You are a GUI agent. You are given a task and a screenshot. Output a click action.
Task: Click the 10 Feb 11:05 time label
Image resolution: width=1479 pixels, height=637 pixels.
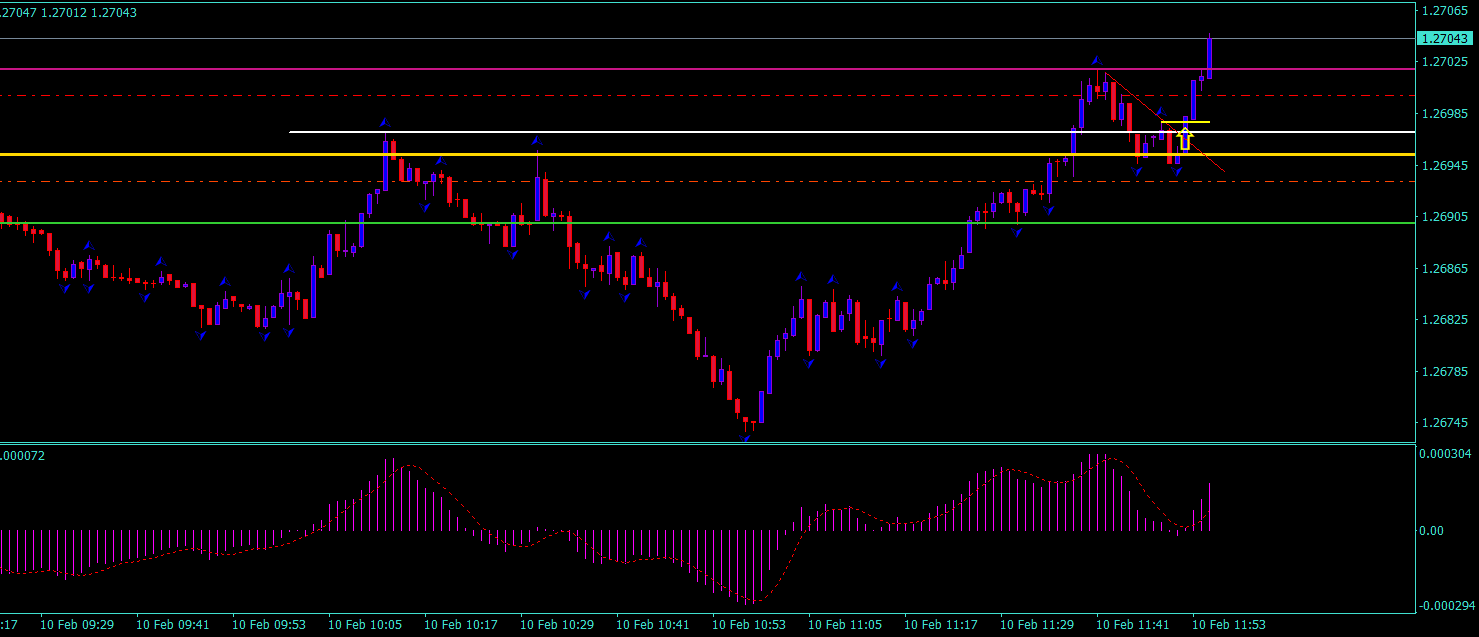(x=845, y=625)
